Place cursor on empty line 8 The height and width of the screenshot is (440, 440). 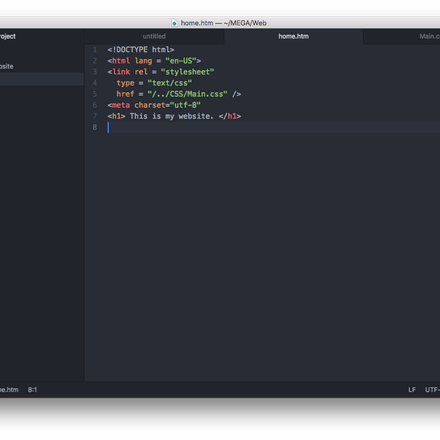tap(273, 127)
